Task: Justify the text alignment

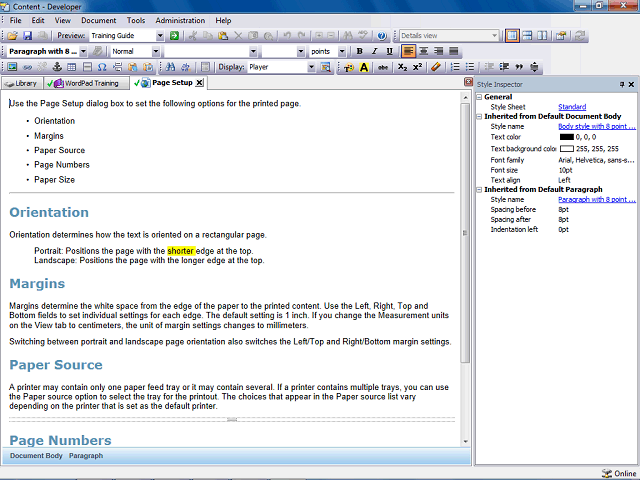Action: click(x=453, y=51)
